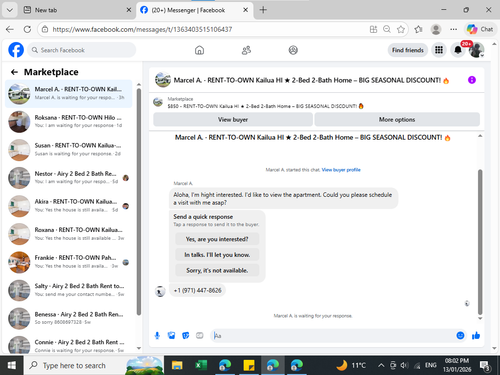Image resolution: width=500 pixels, height=375 pixels.
Task: Open the View buyer profile link
Action: 341,170
